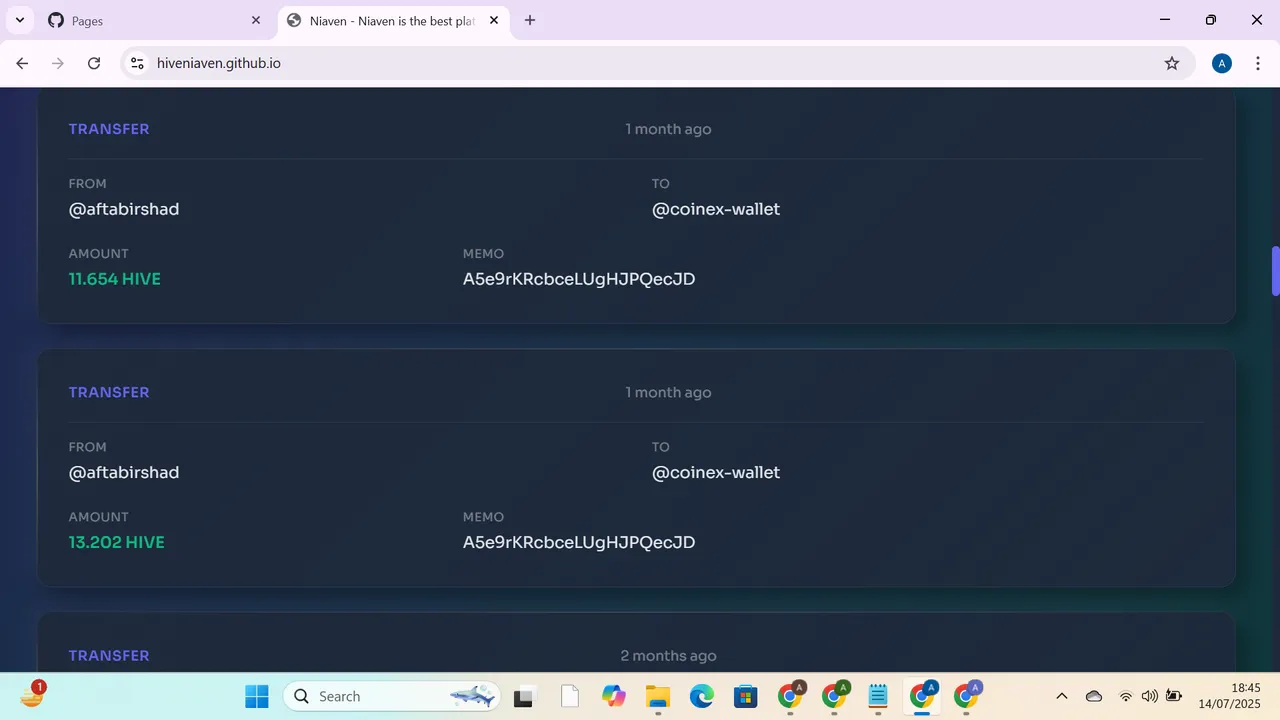
Task: Restore down the Chrome window
Action: click(x=1211, y=20)
